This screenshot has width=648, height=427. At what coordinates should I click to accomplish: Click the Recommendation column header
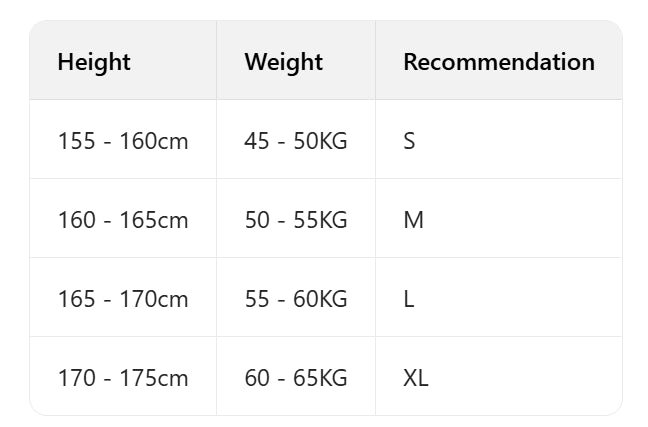(x=498, y=62)
